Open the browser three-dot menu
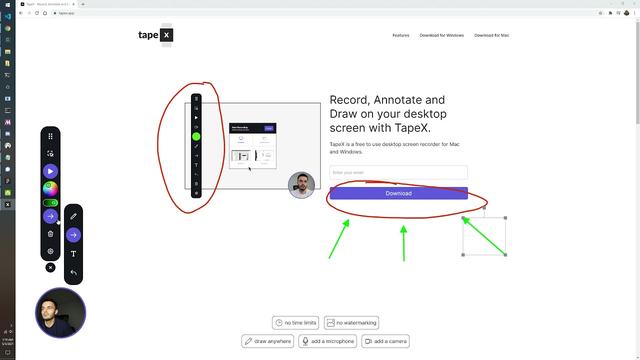 (635, 13)
